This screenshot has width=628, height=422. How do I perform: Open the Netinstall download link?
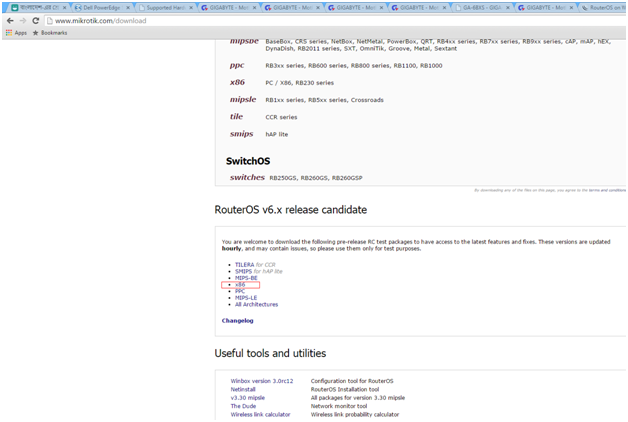[x=243, y=390]
